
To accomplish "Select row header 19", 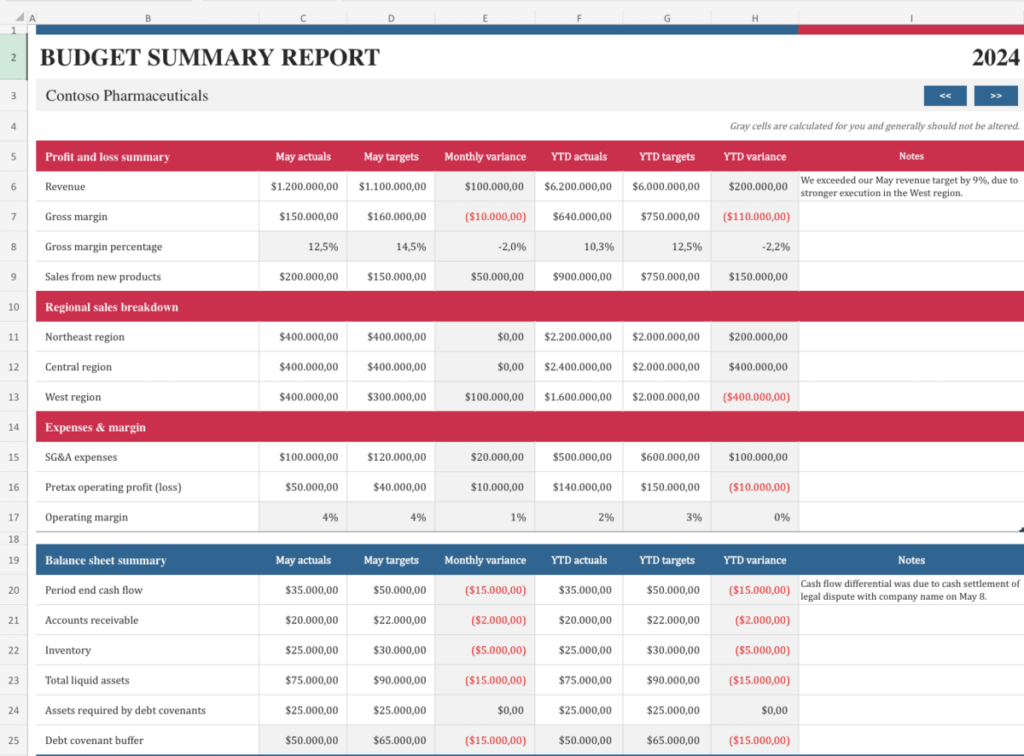I will click(x=13, y=560).
